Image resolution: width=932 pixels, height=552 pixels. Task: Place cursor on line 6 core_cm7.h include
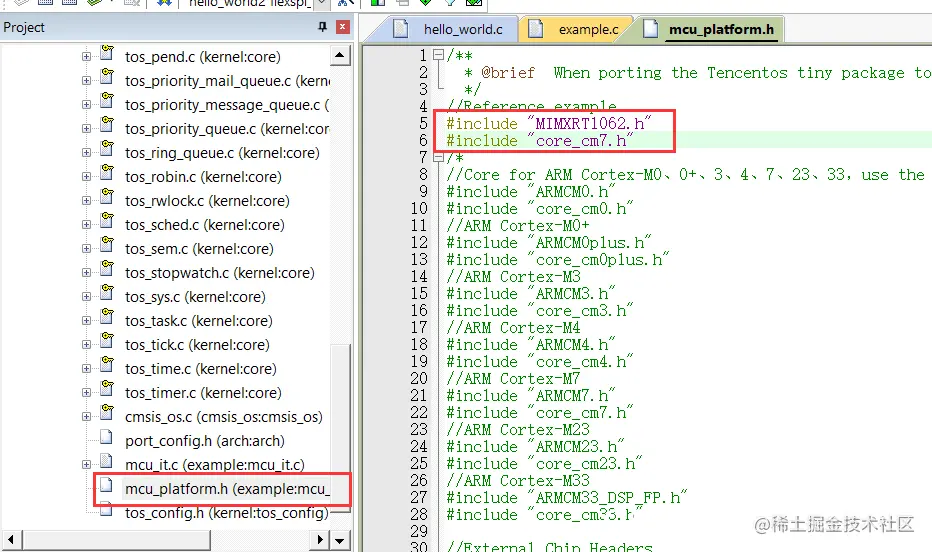click(x=540, y=141)
